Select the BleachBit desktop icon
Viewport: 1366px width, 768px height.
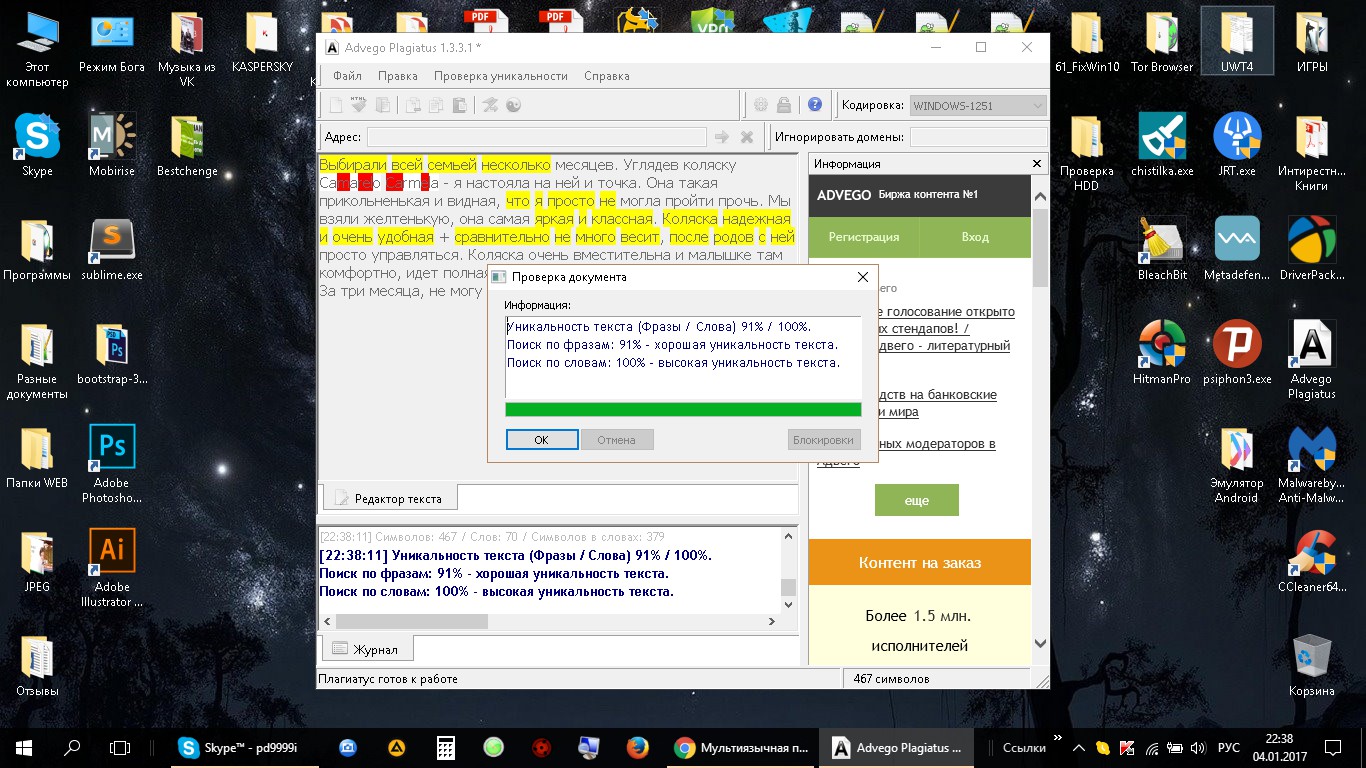[1162, 248]
